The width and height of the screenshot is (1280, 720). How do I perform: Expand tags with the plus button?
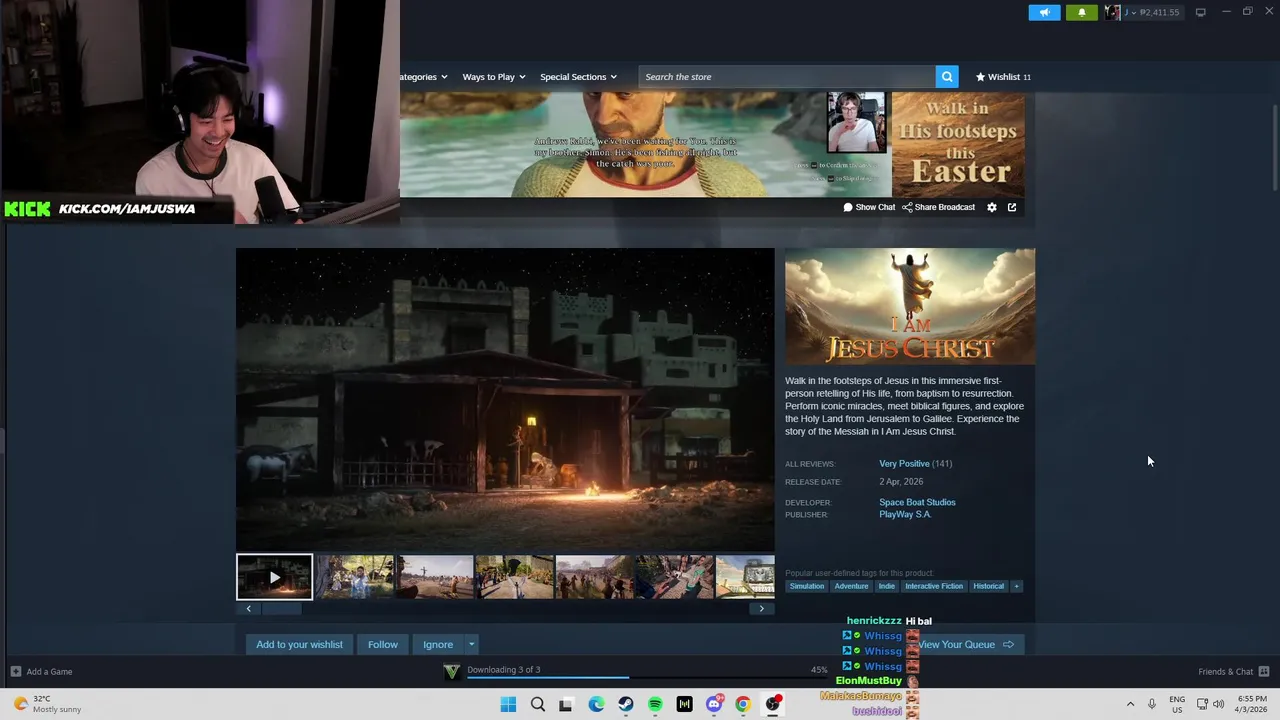(x=1016, y=586)
